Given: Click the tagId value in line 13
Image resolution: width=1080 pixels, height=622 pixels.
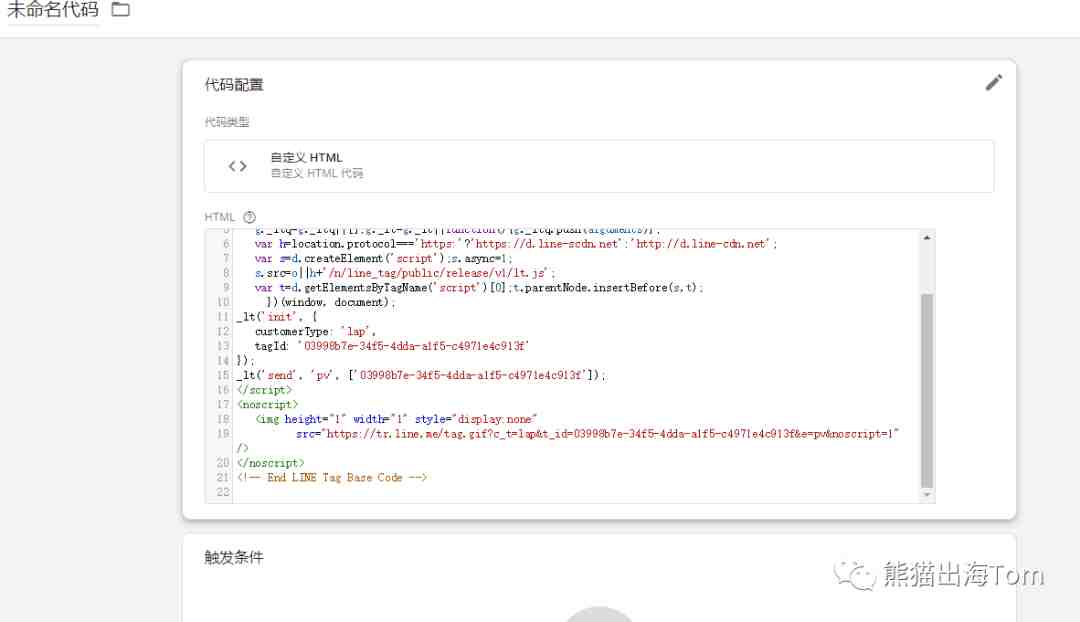Looking at the screenshot, I should (412, 346).
